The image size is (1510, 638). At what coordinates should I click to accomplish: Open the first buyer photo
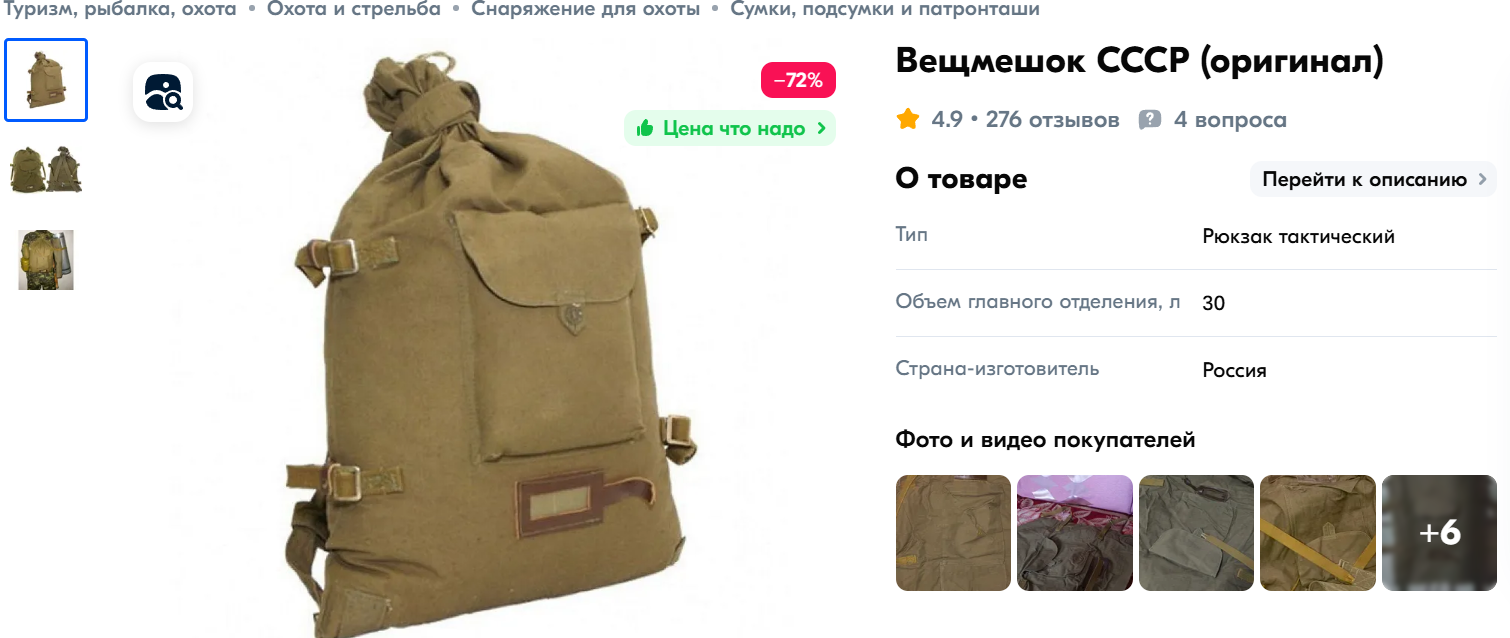(953, 533)
